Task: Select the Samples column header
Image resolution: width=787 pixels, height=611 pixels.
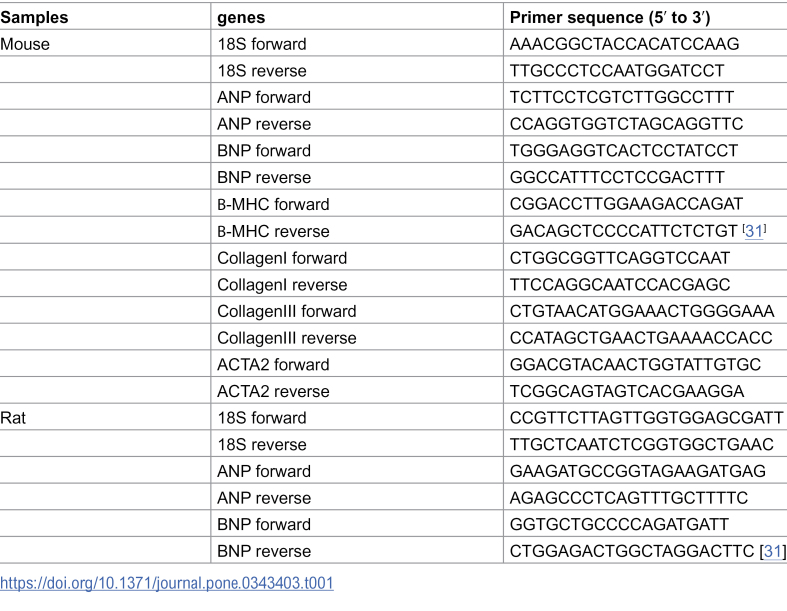Action: pos(34,18)
